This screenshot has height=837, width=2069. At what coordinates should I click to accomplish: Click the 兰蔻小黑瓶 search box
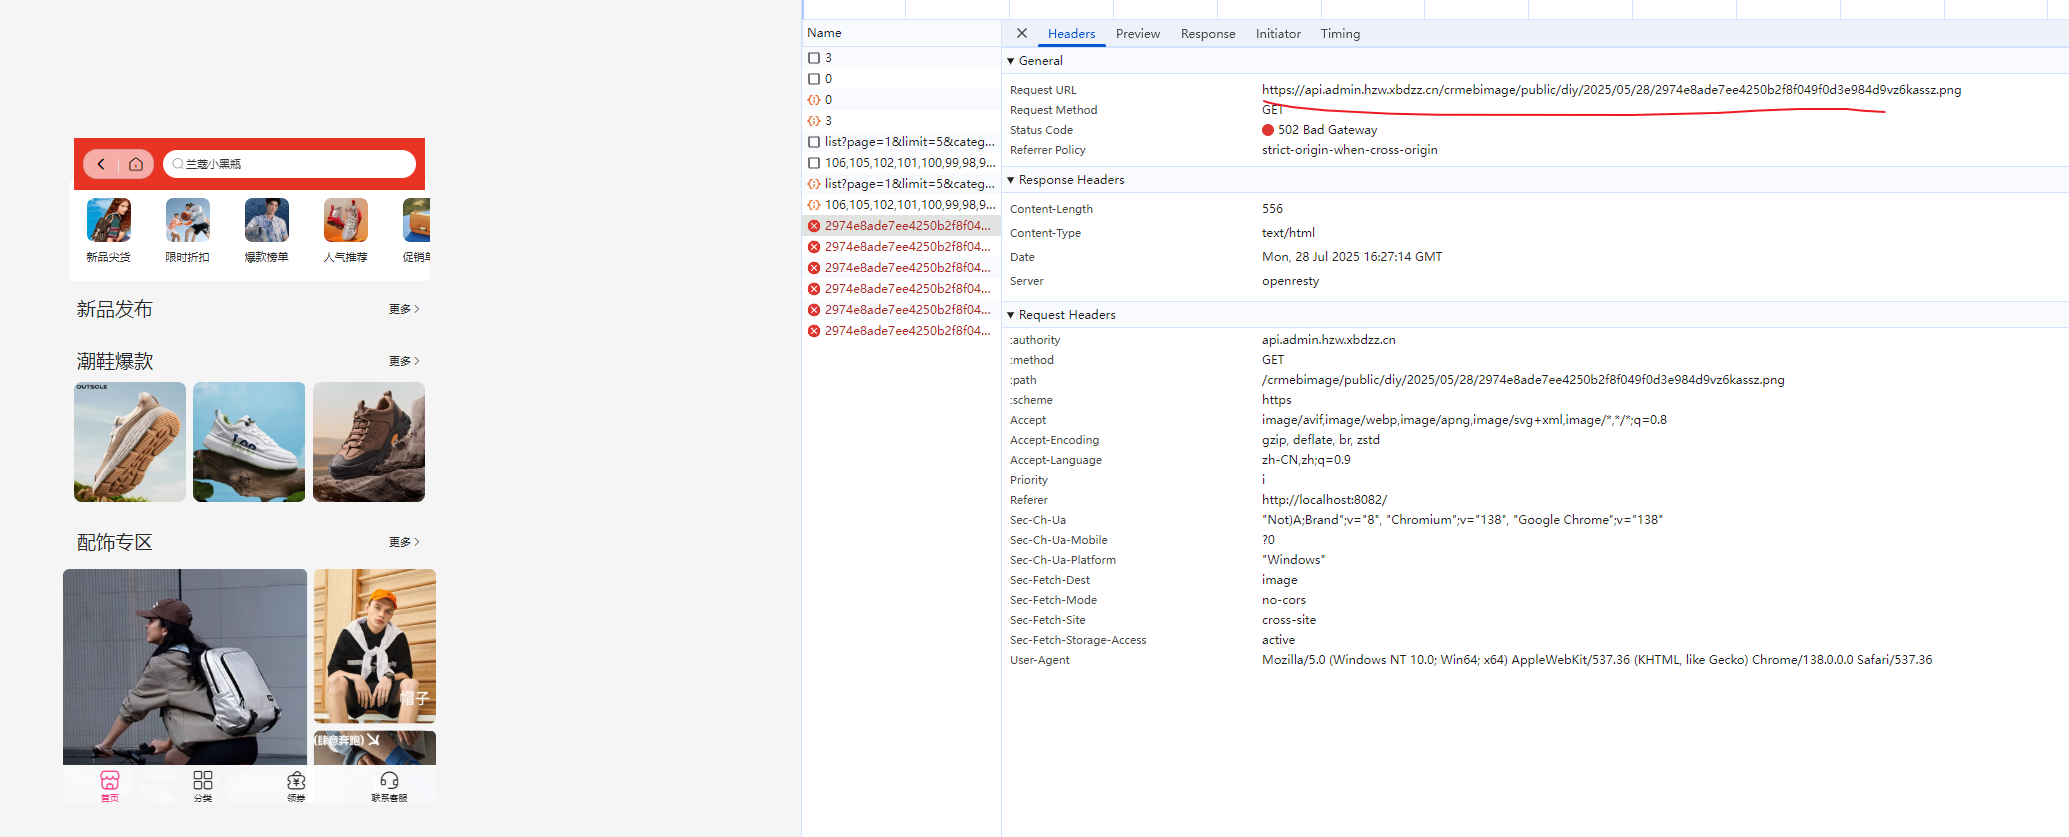(289, 164)
